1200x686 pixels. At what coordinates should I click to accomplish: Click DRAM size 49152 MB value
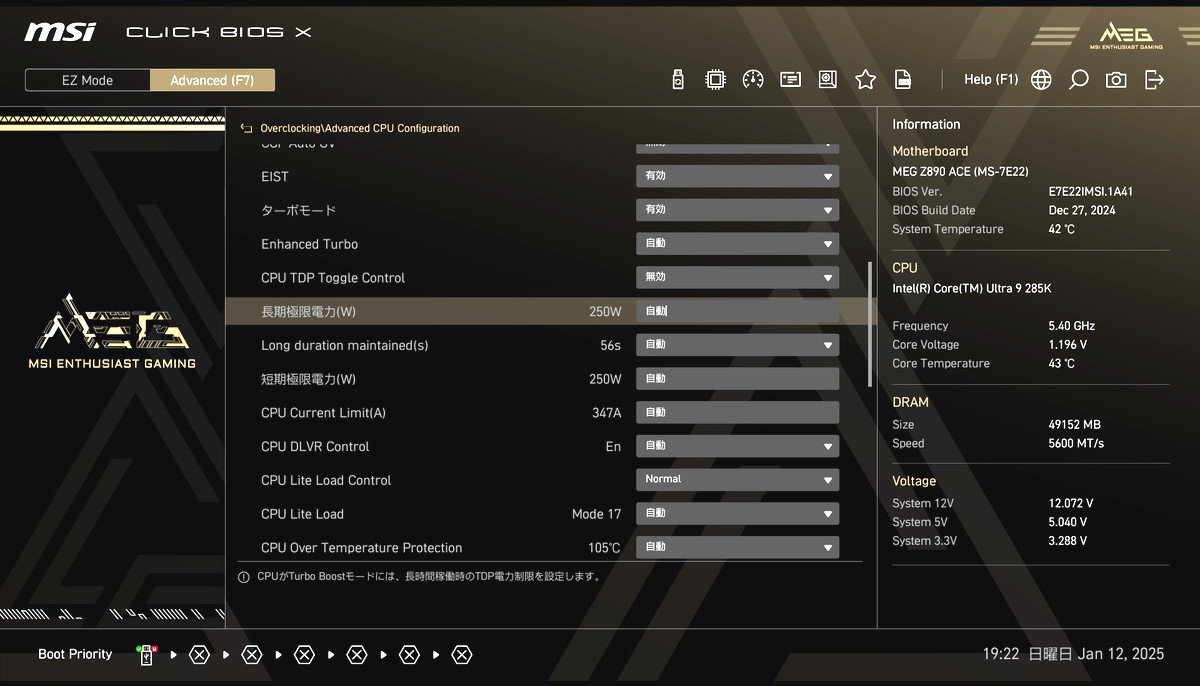pyautogui.click(x=1074, y=425)
